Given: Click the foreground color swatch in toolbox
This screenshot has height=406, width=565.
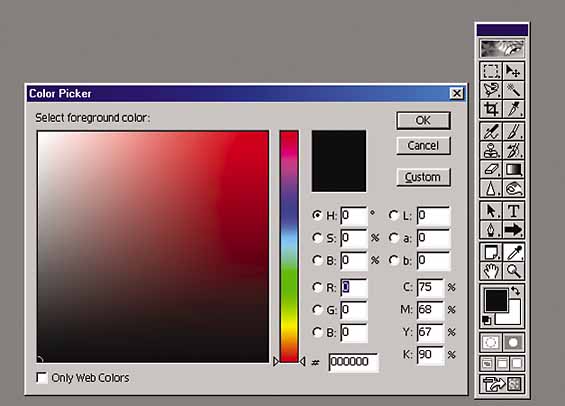Looking at the screenshot, I should click(x=496, y=300).
